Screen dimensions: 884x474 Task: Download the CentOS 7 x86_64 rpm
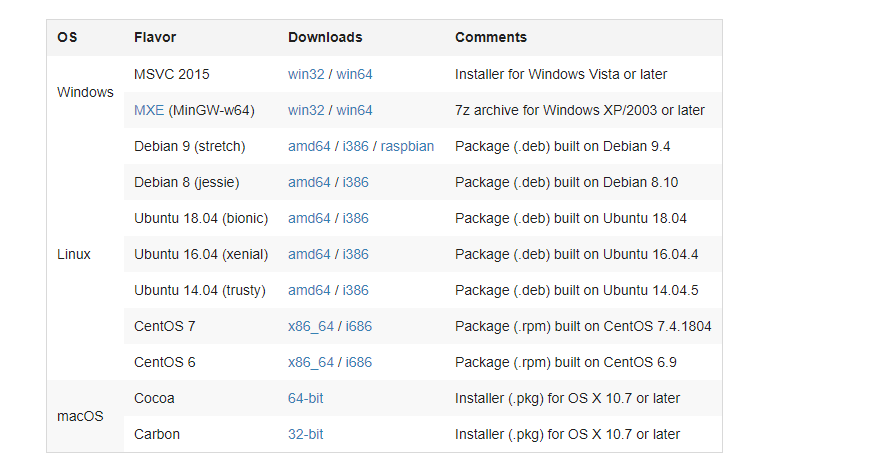(311, 326)
